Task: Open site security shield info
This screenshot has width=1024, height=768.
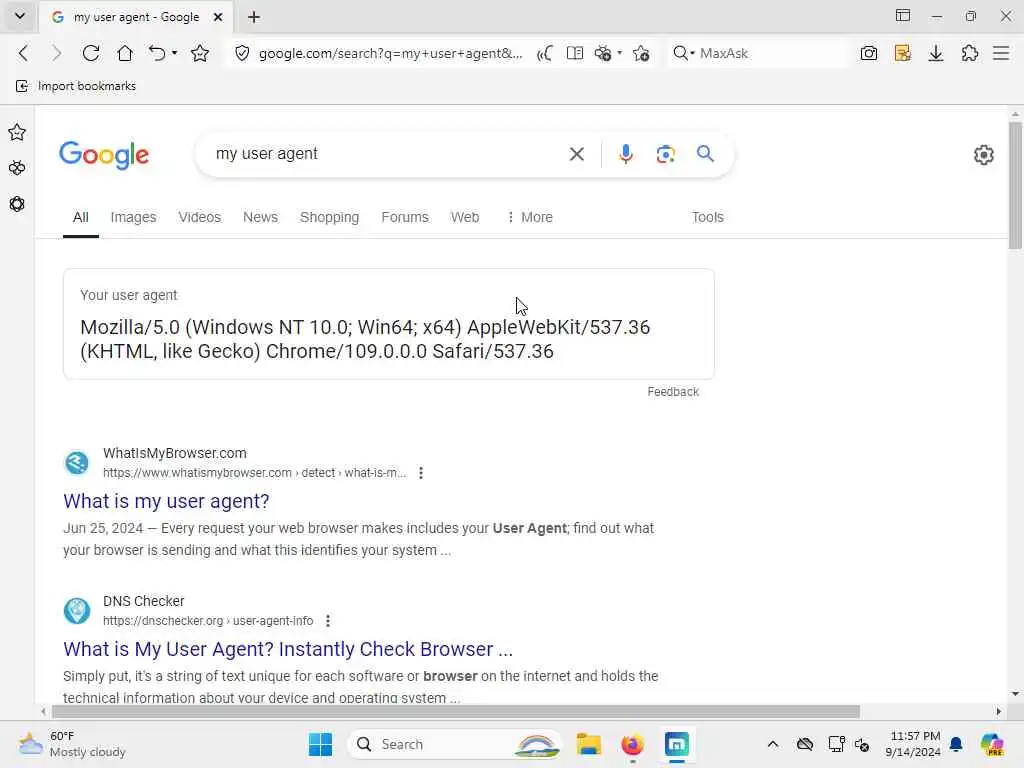Action: (x=242, y=53)
